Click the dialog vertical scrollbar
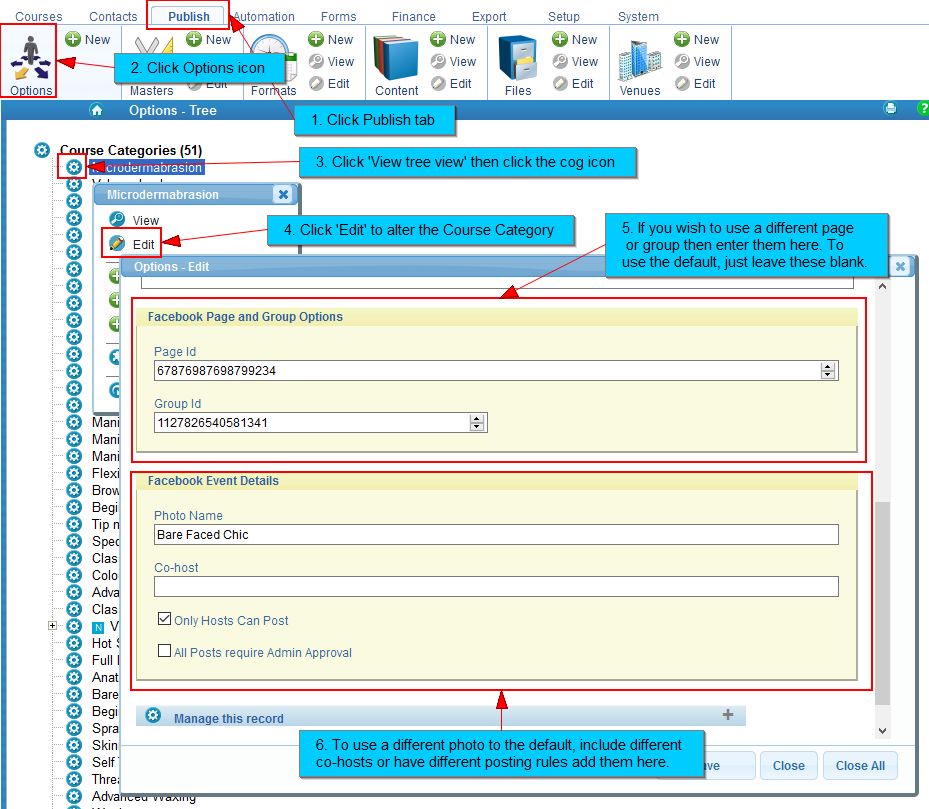The width and height of the screenshot is (929, 809). point(881,600)
